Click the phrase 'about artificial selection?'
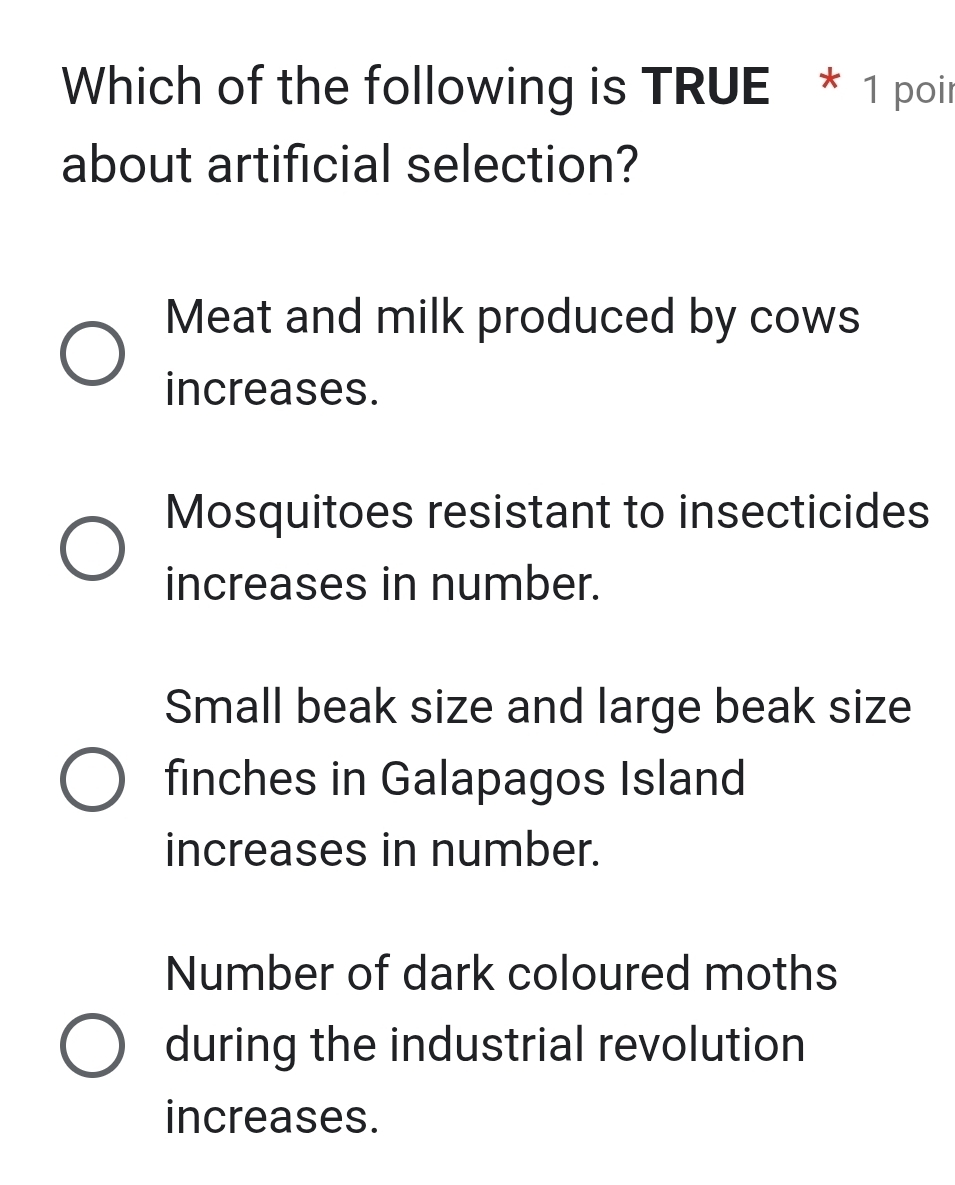 coord(350,162)
